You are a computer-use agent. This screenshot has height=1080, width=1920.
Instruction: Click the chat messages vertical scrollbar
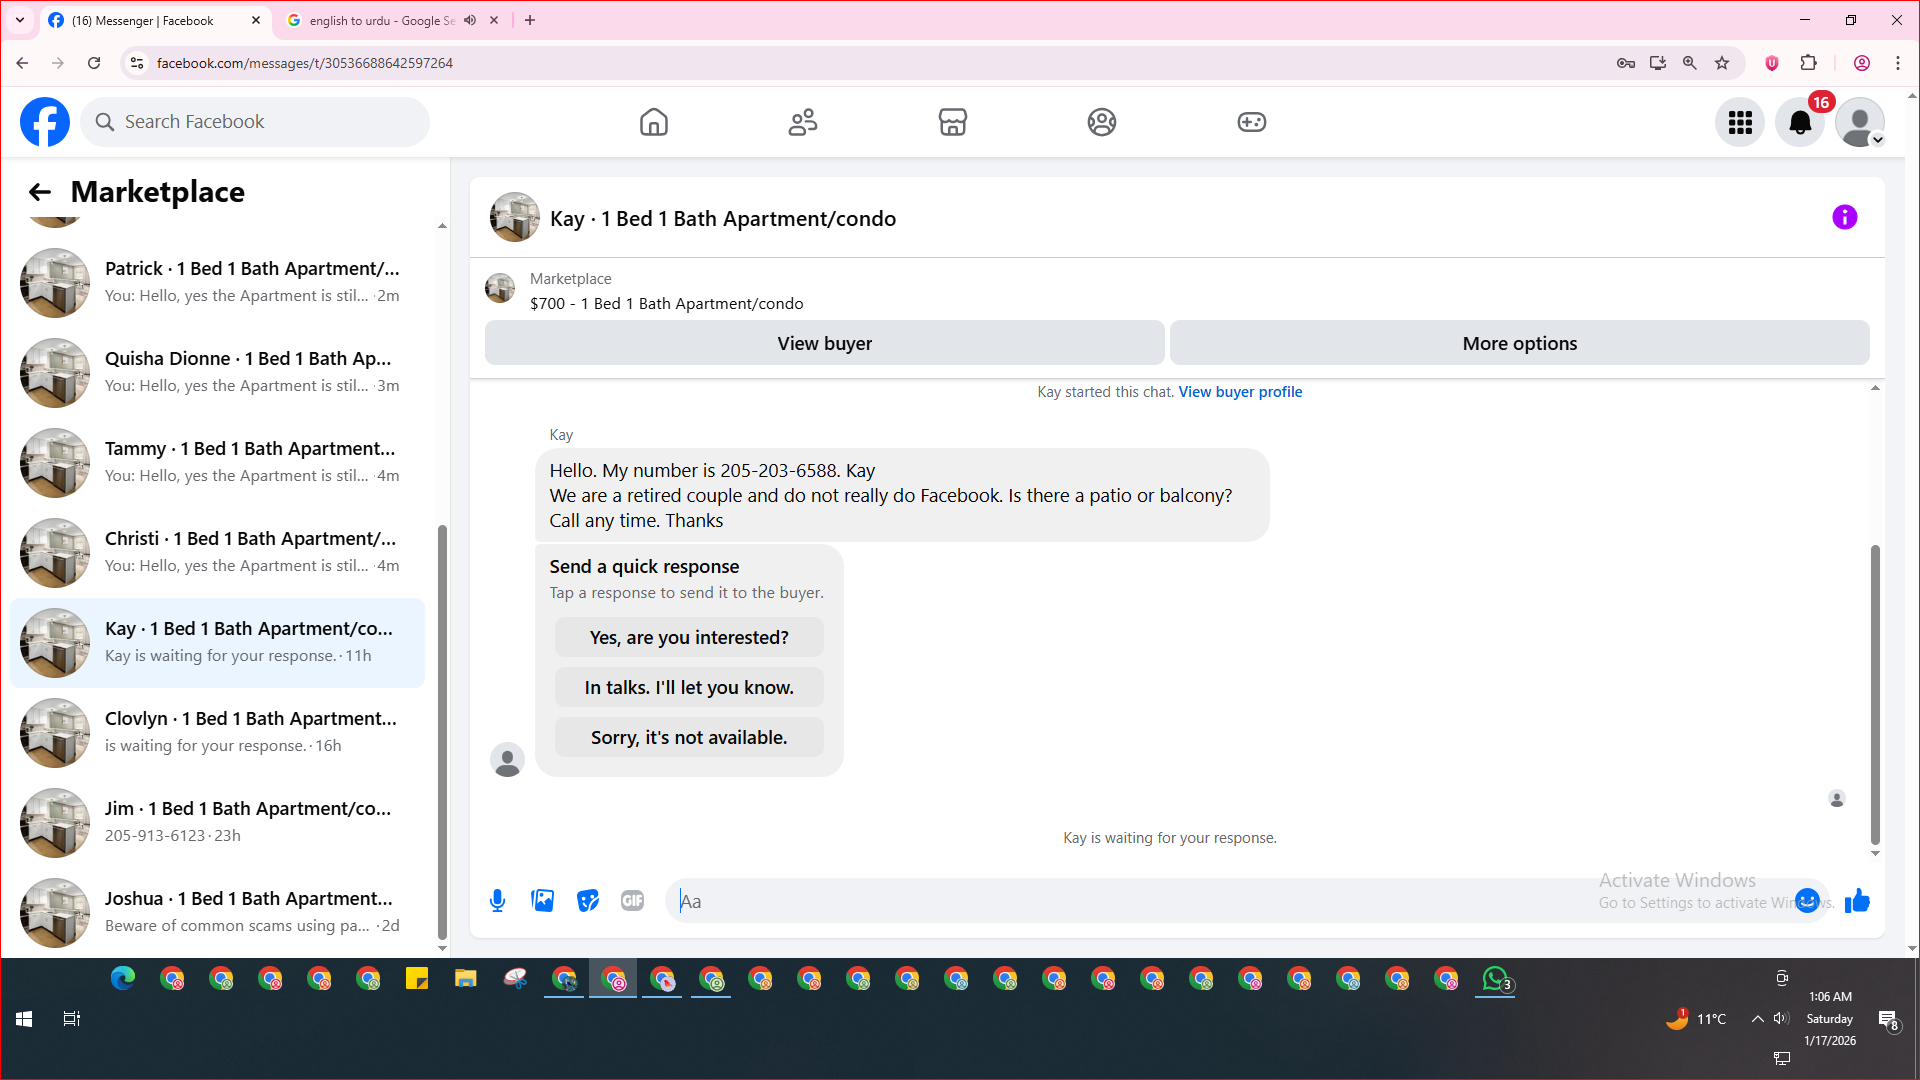click(1875, 695)
